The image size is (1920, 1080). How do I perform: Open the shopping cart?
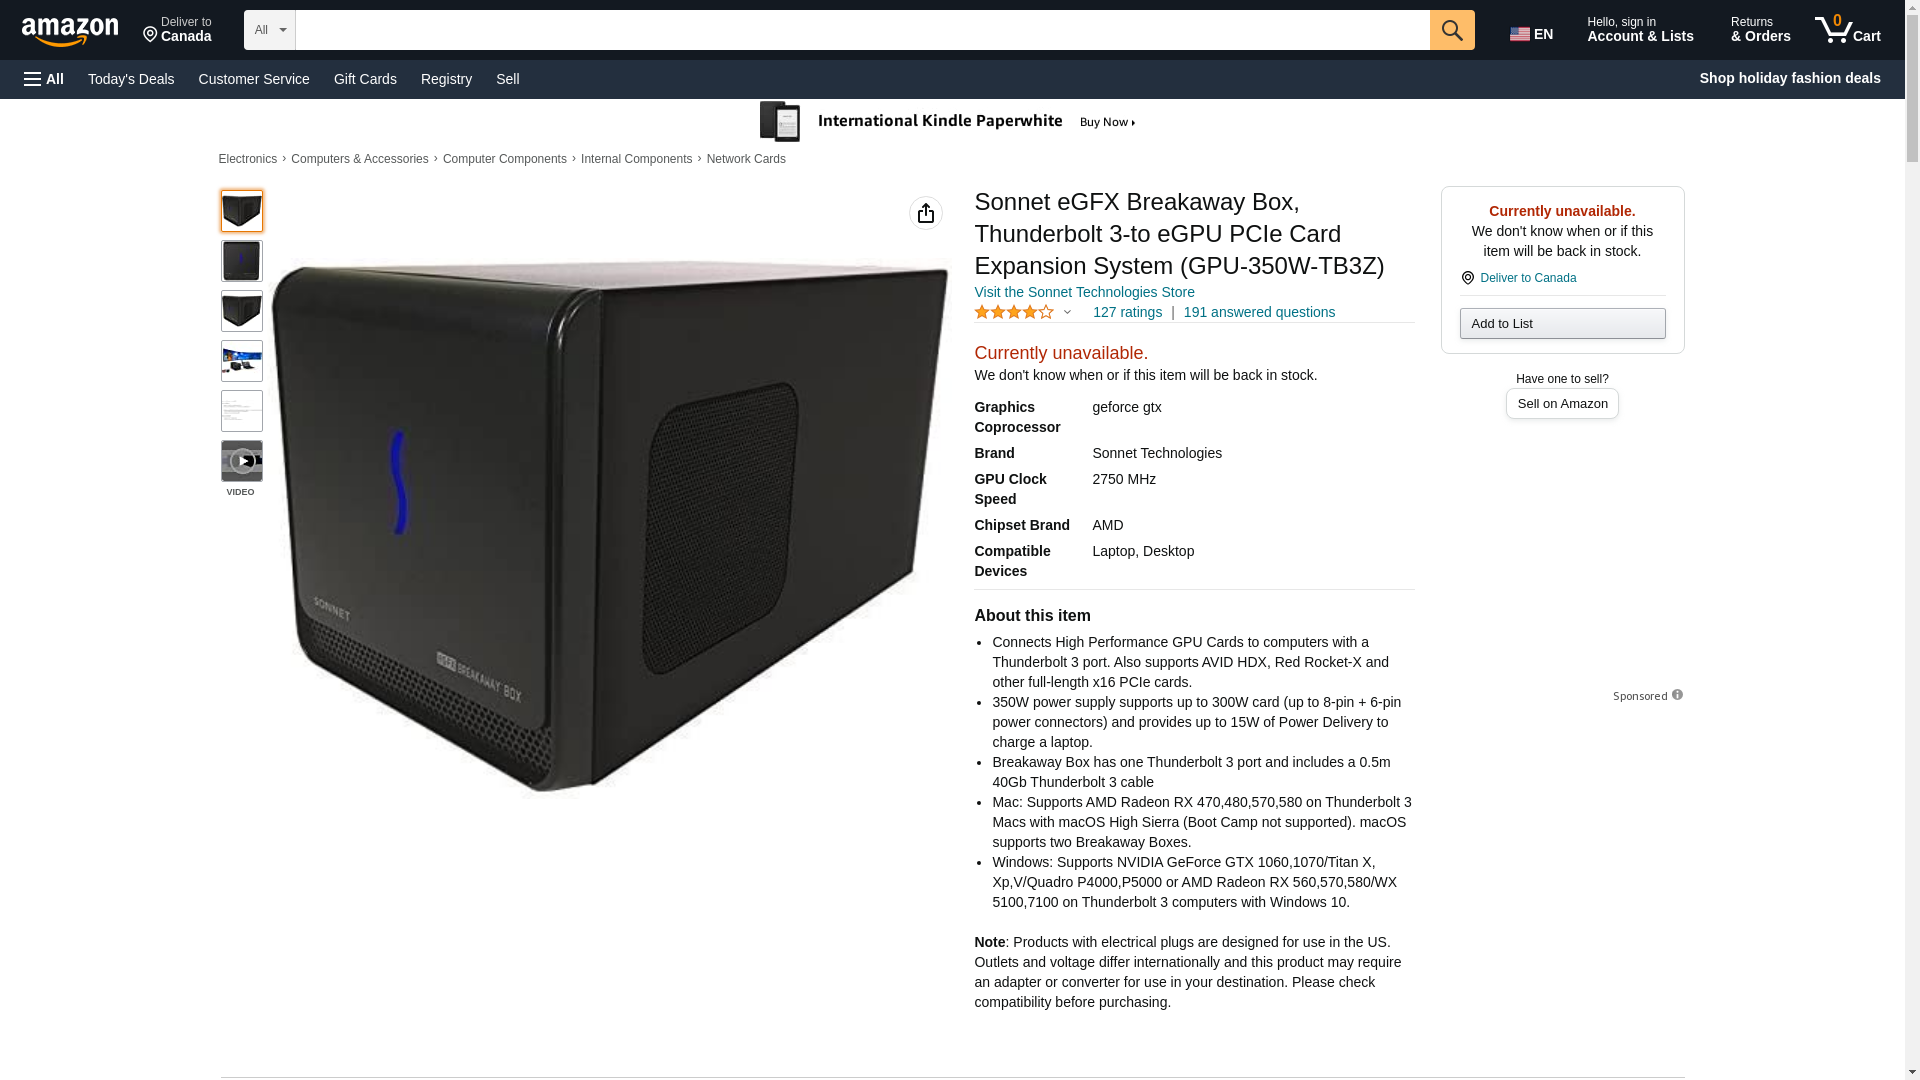click(x=1848, y=30)
